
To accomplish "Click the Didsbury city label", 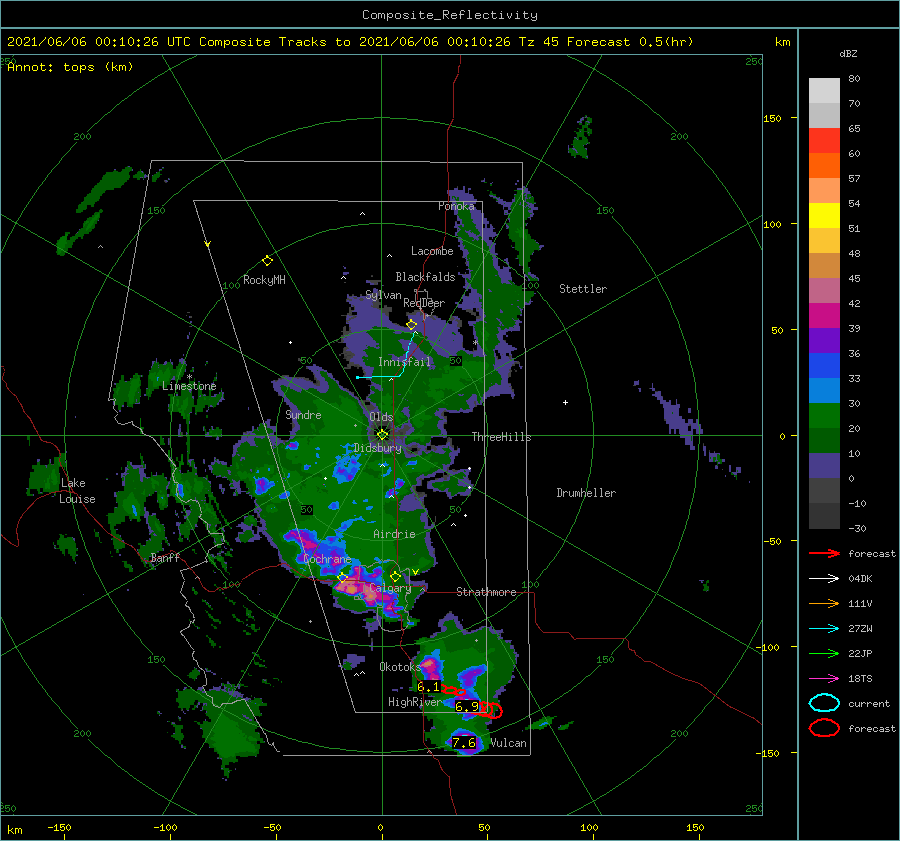I will [x=377, y=448].
